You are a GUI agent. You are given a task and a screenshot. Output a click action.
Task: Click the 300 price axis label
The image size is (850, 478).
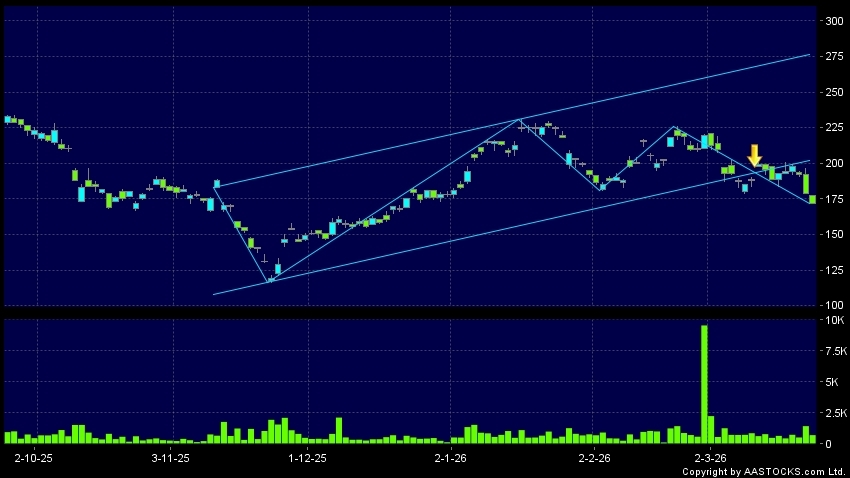point(832,20)
